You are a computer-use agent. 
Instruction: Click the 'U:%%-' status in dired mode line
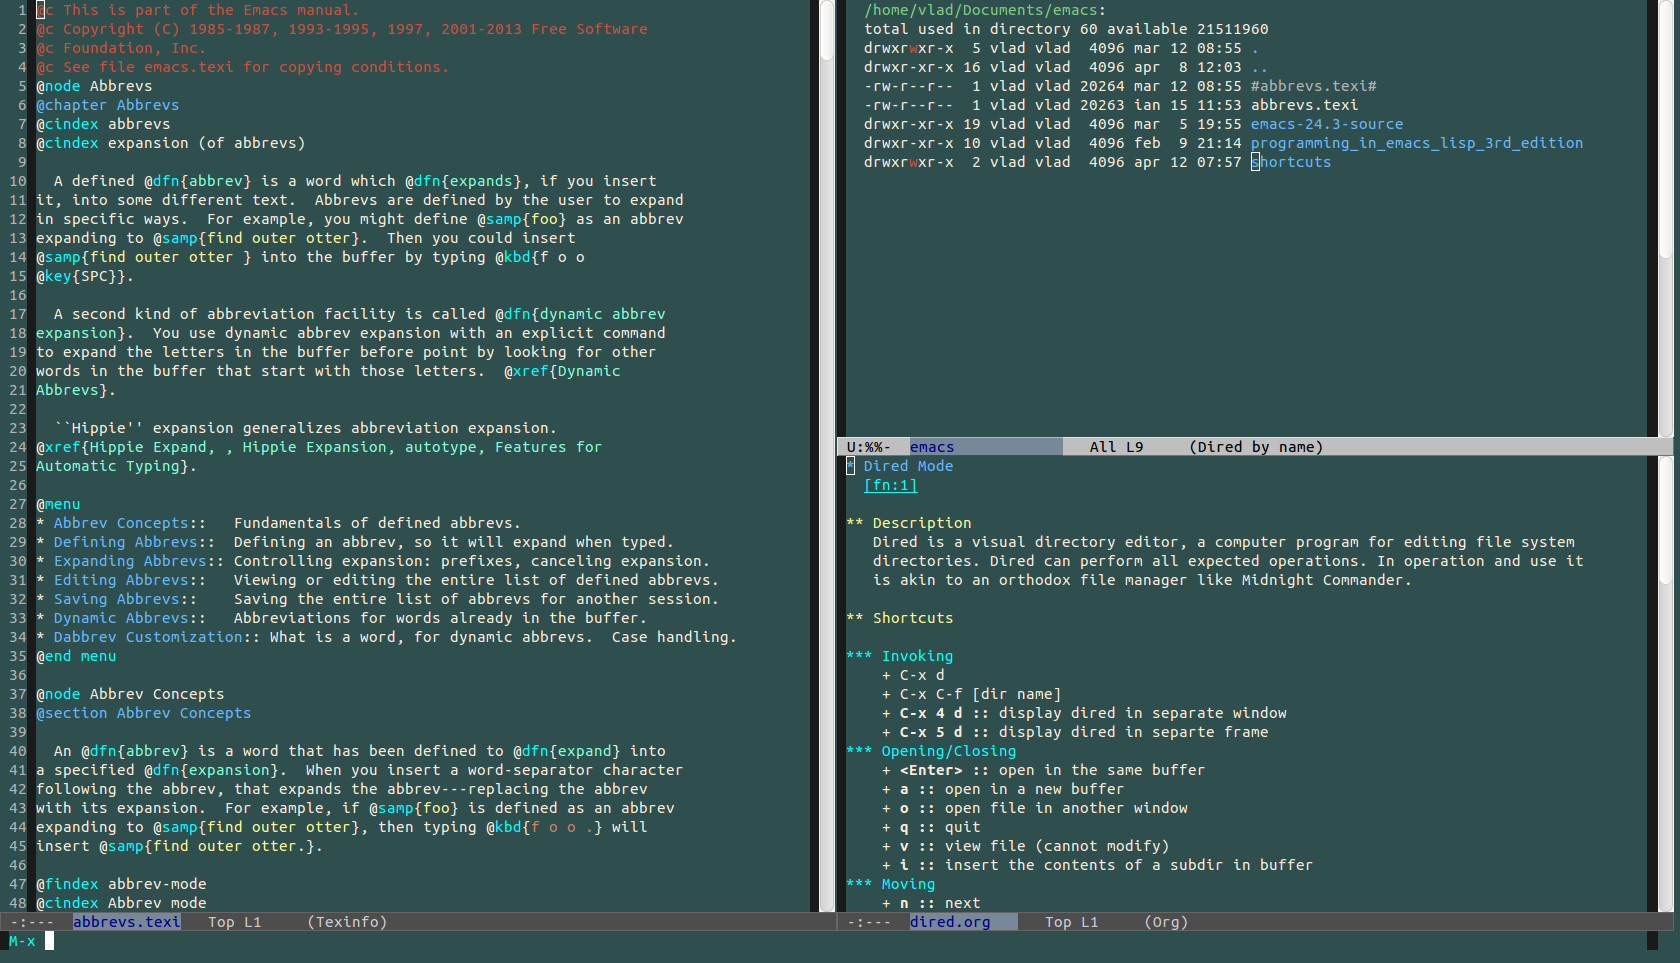click(x=868, y=447)
